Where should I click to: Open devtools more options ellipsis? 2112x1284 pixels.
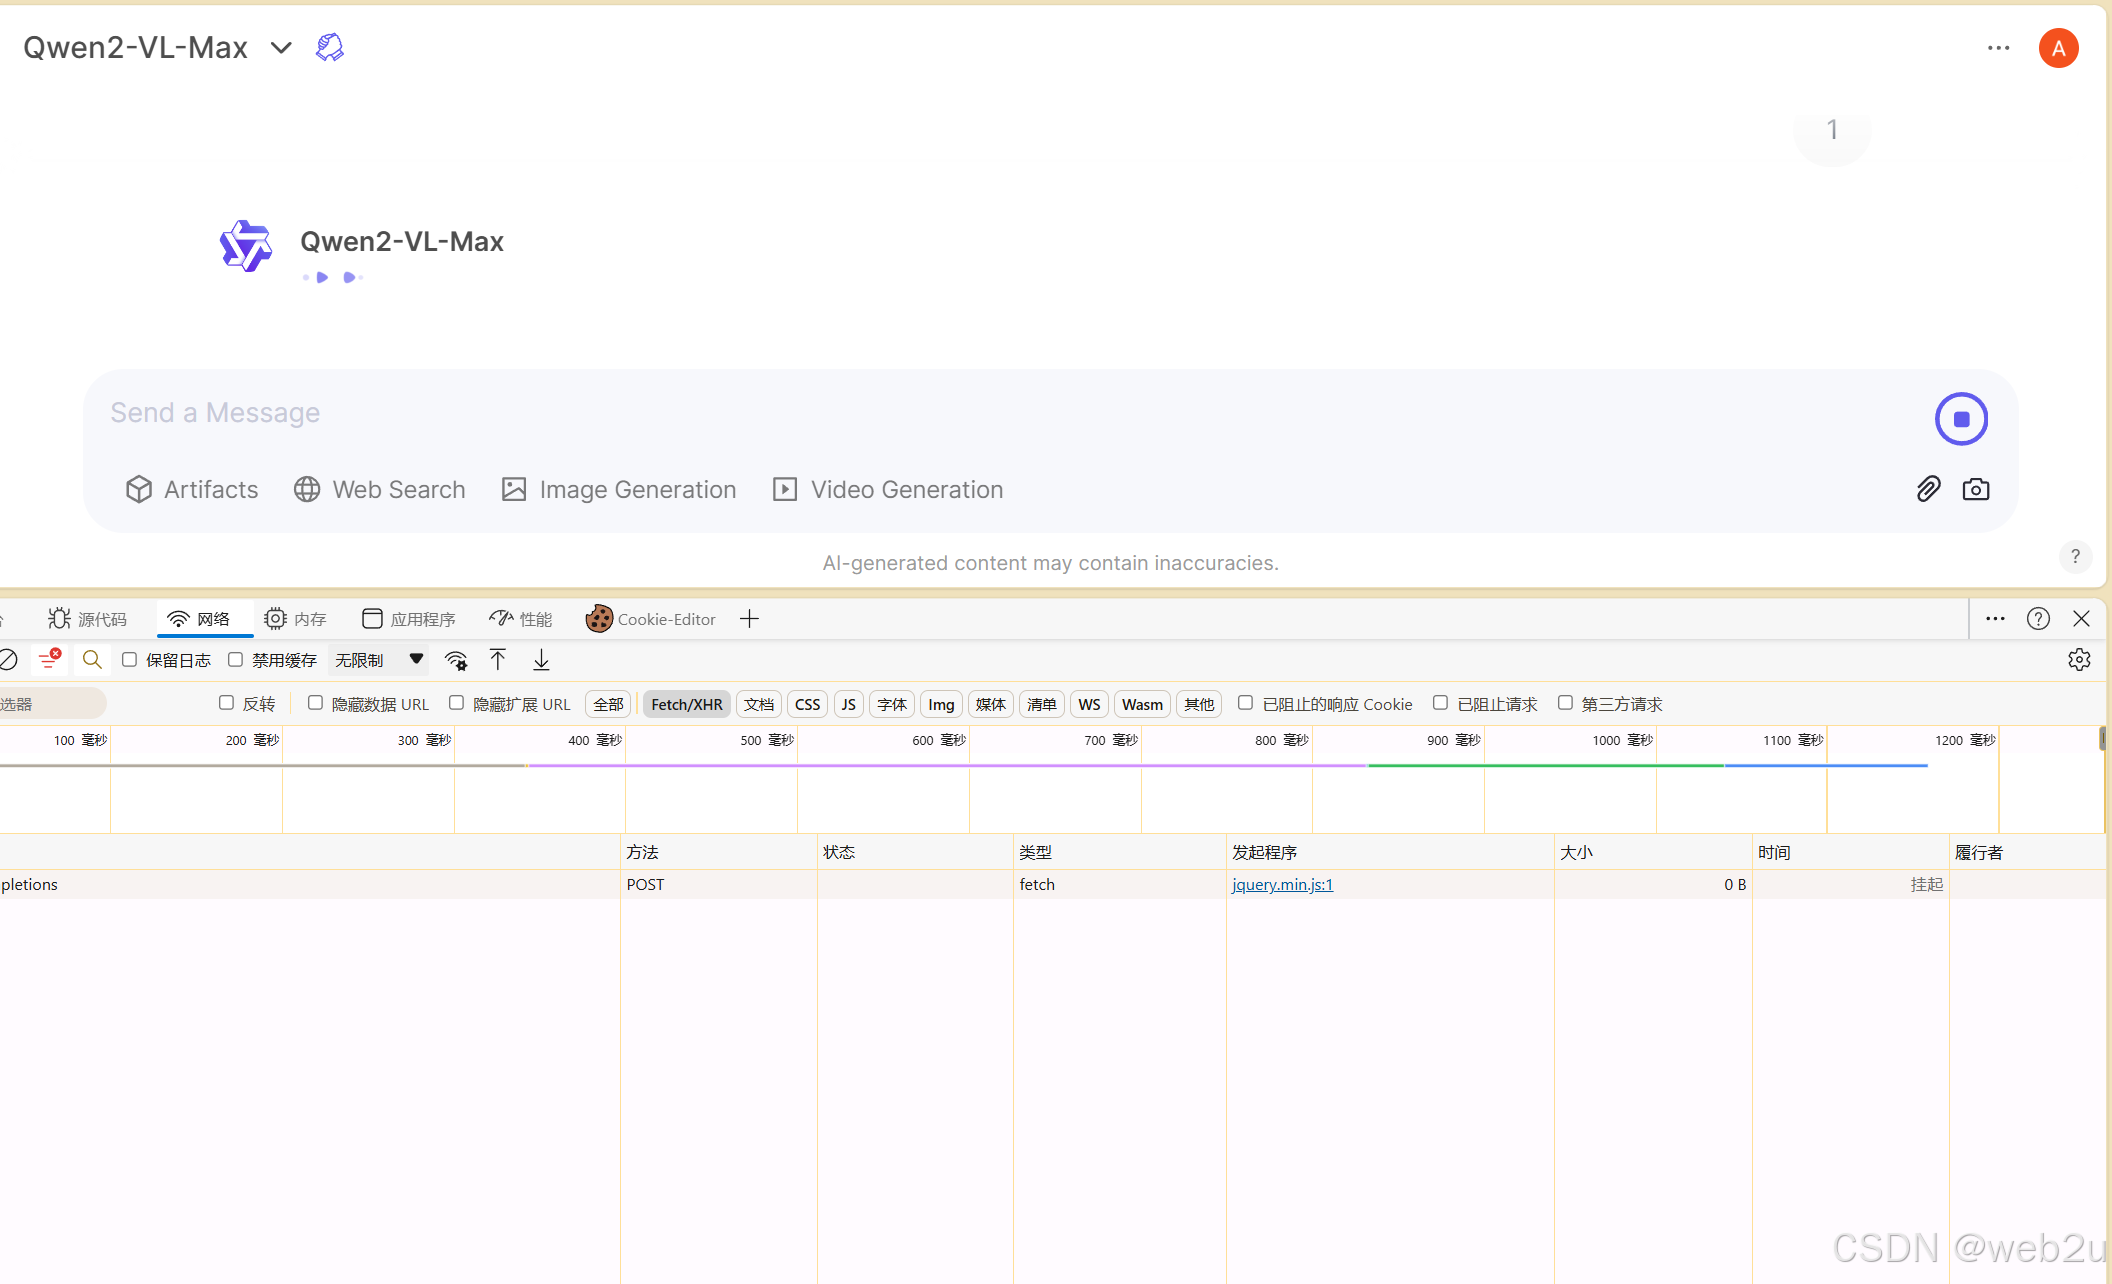pyautogui.click(x=1995, y=619)
